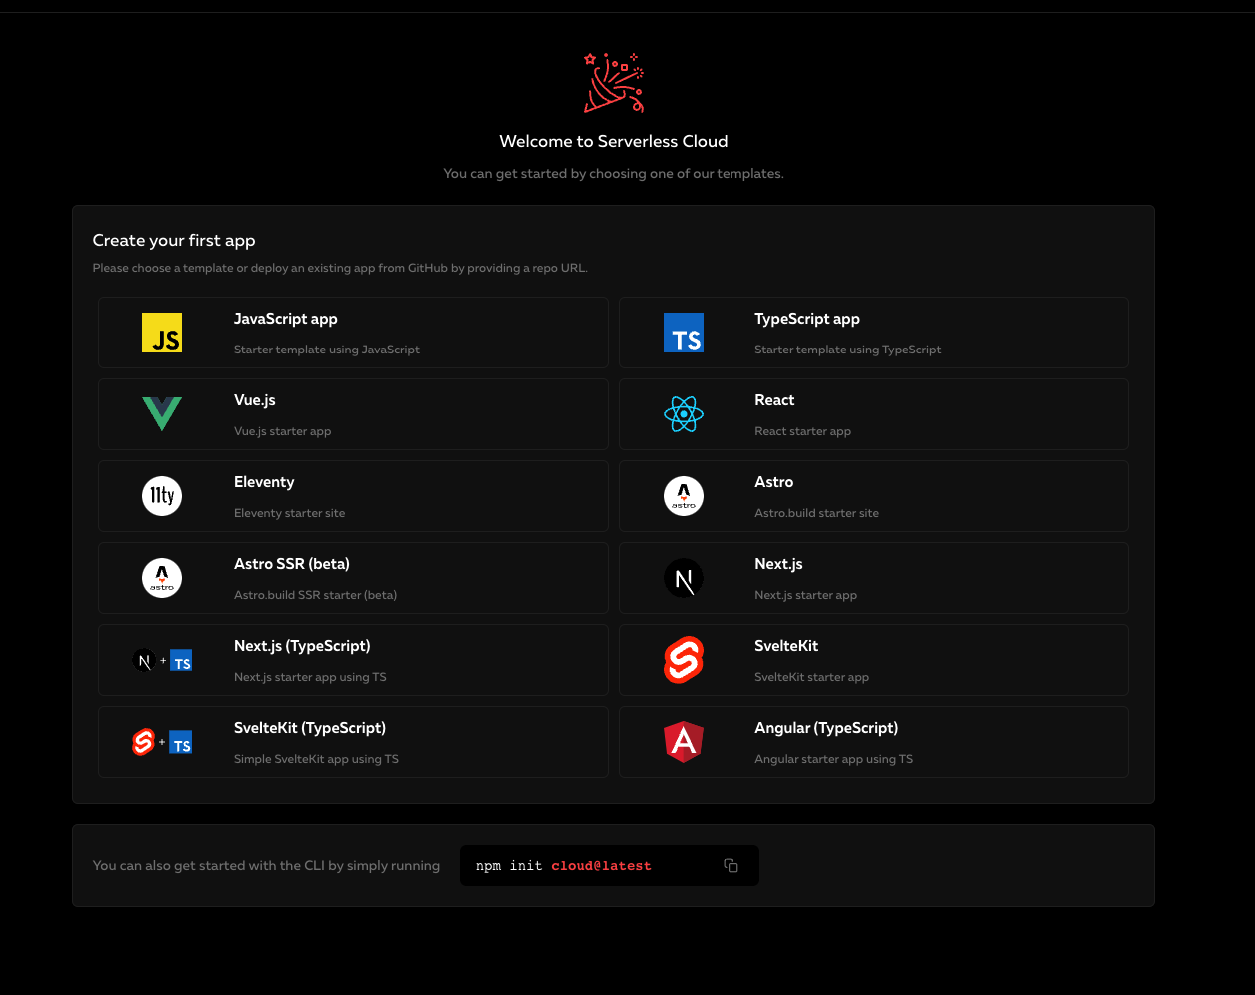Click the TypeScript TS logo icon
This screenshot has width=1255, height=995.
pyautogui.click(x=684, y=332)
